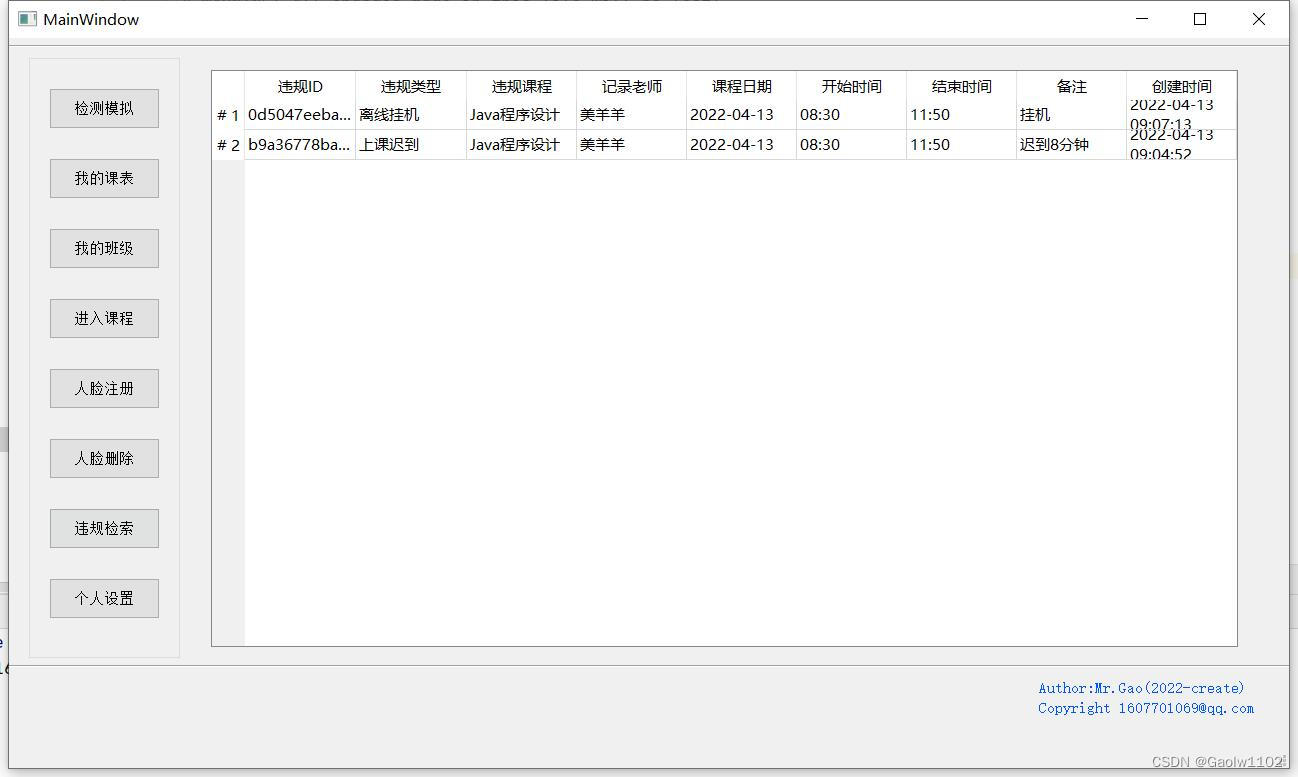1298x777 pixels.
Task: Click the 记录老师 column header
Action: point(631,86)
